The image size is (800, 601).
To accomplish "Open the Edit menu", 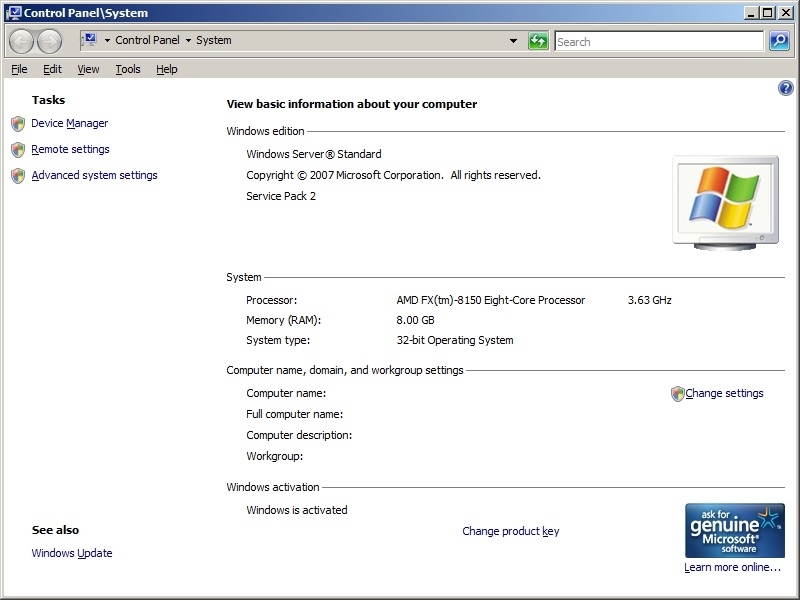I will 52,69.
